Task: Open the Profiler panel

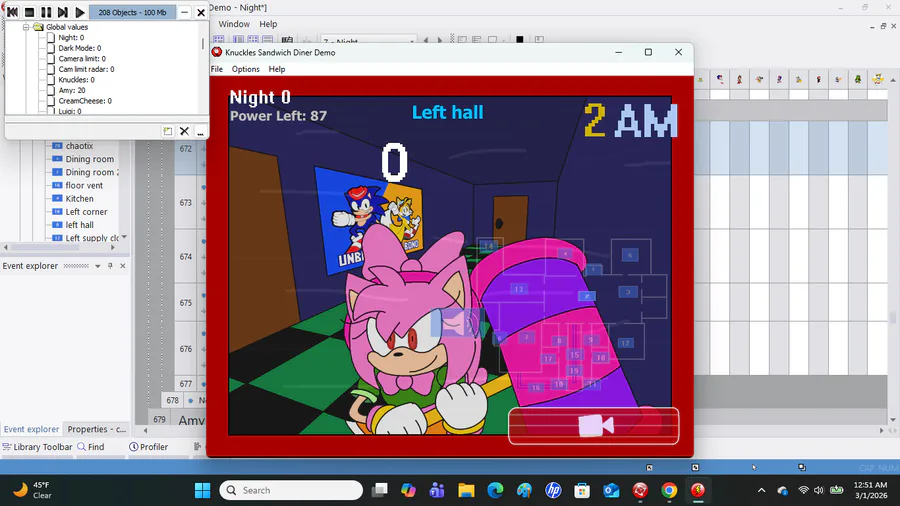Action: click(149, 447)
